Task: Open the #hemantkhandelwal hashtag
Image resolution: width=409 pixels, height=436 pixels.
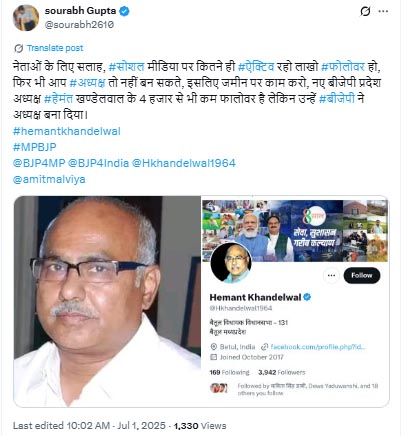Action: pos(67,131)
